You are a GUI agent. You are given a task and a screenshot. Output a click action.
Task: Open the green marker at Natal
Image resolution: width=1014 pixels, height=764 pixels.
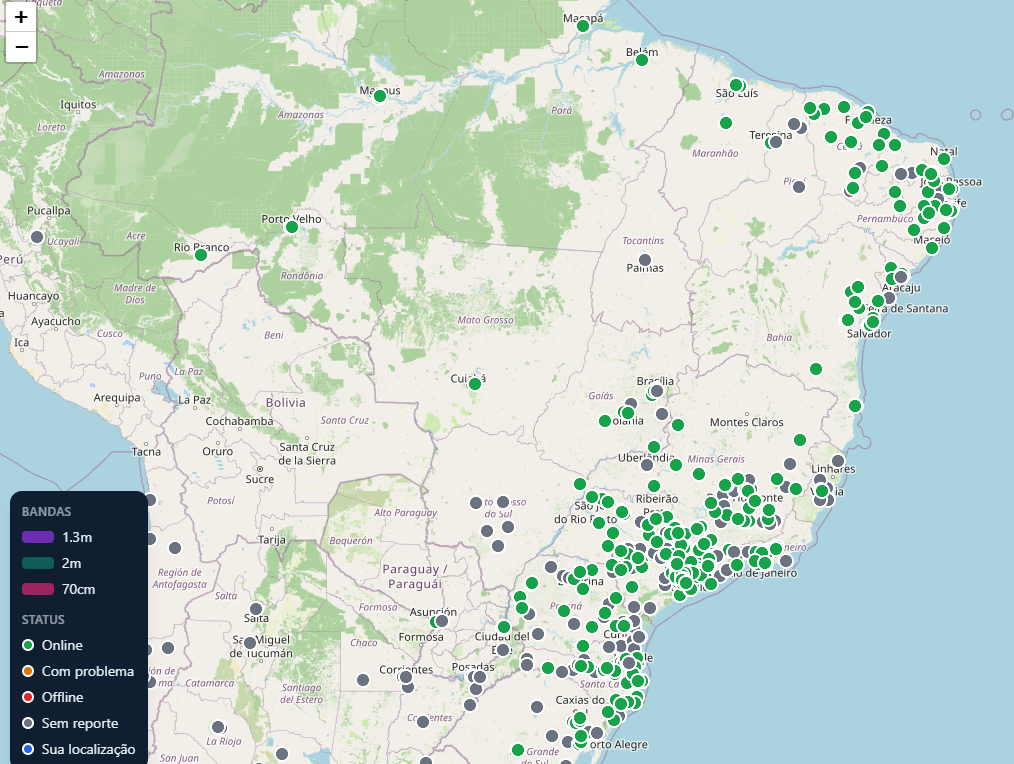pos(944,159)
